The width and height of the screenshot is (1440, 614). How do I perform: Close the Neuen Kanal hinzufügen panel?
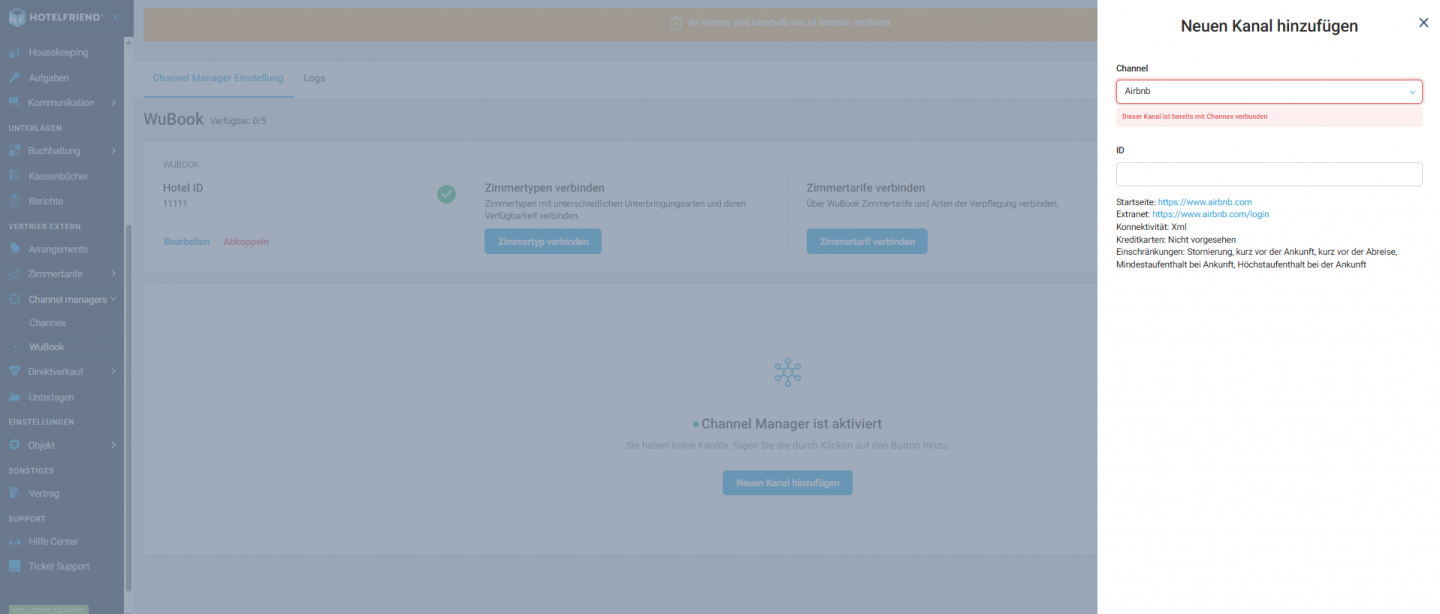(x=1423, y=22)
